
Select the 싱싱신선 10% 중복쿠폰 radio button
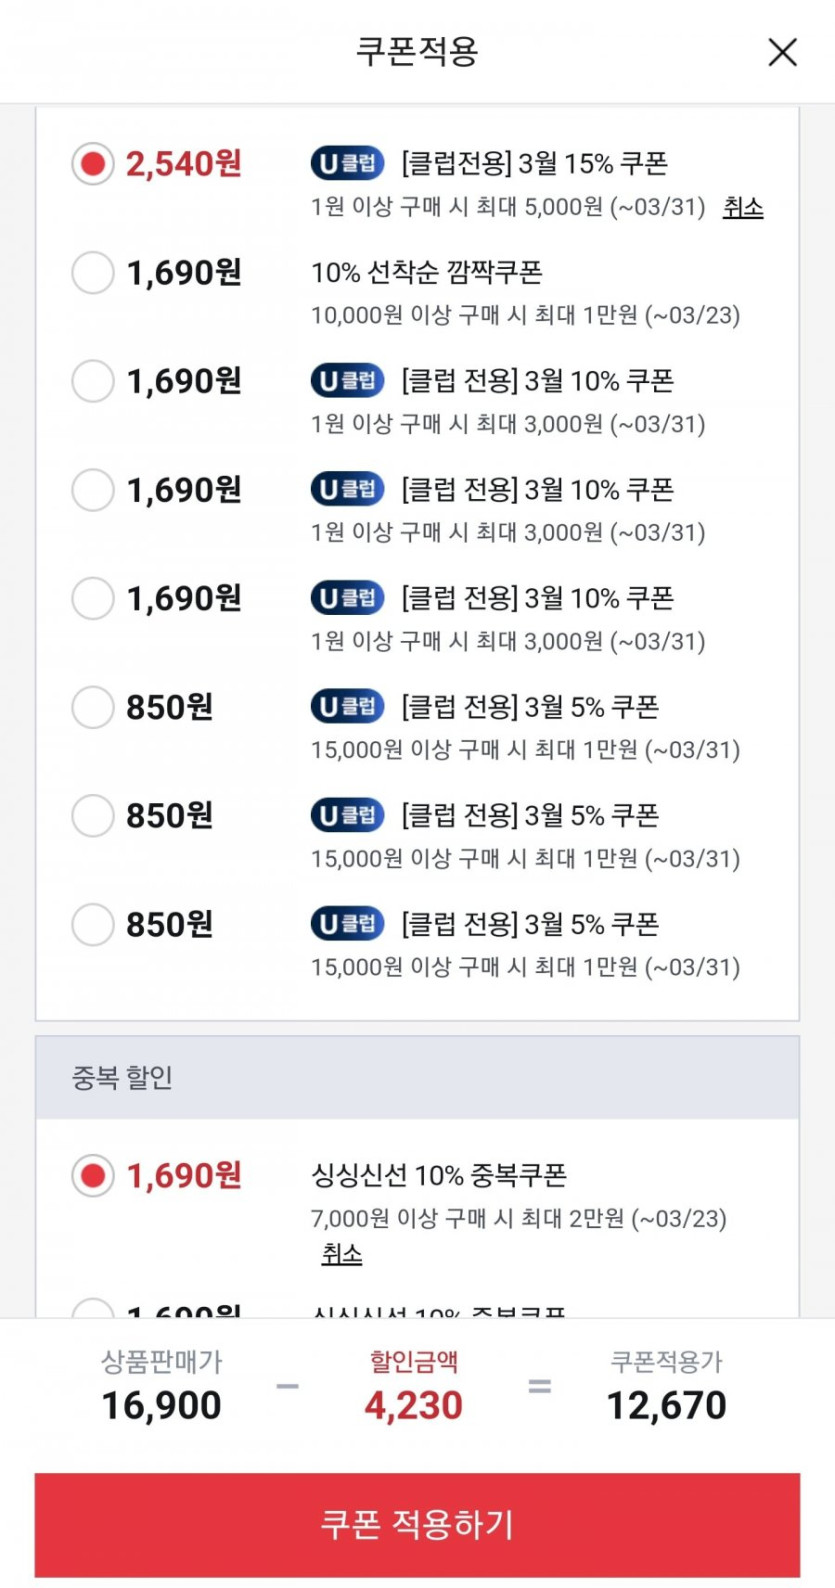coord(93,1176)
